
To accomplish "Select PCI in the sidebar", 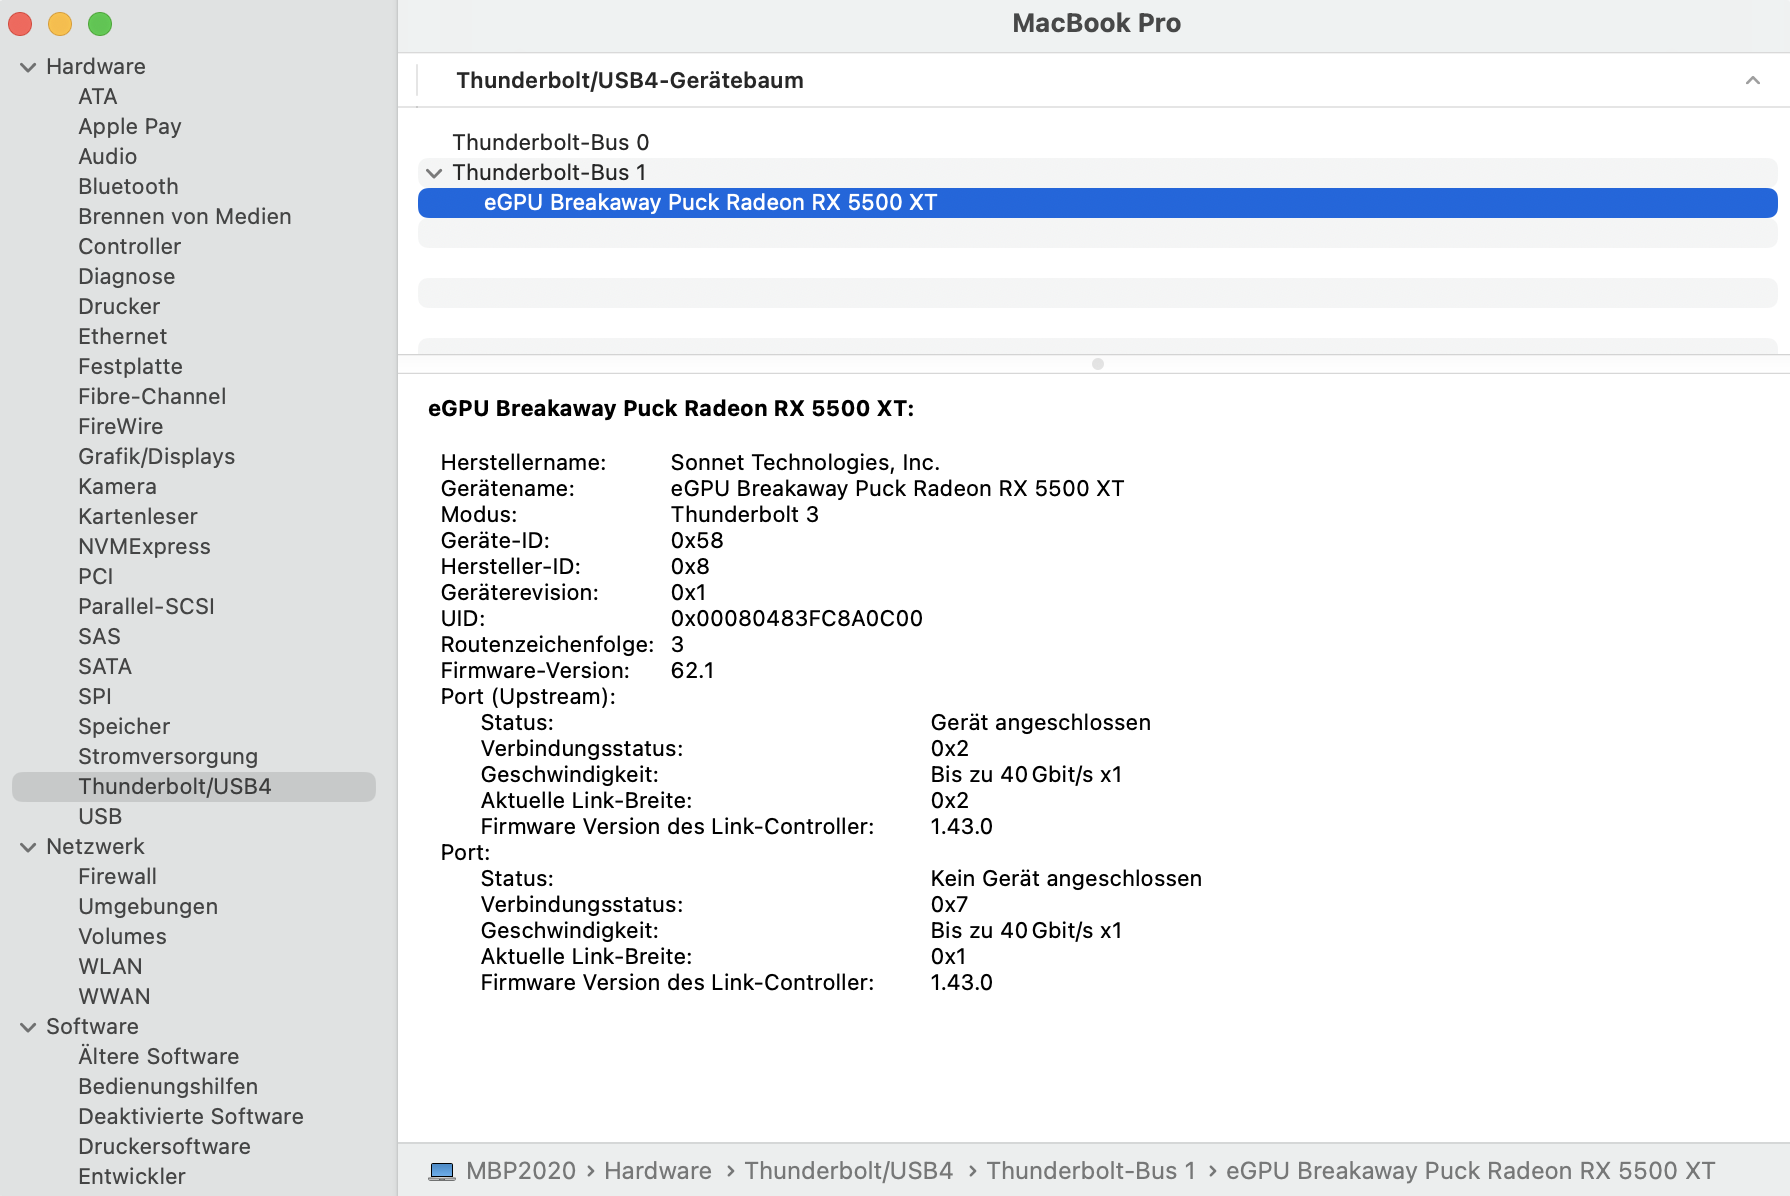I will pyautogui.click(x=96, y=577).
